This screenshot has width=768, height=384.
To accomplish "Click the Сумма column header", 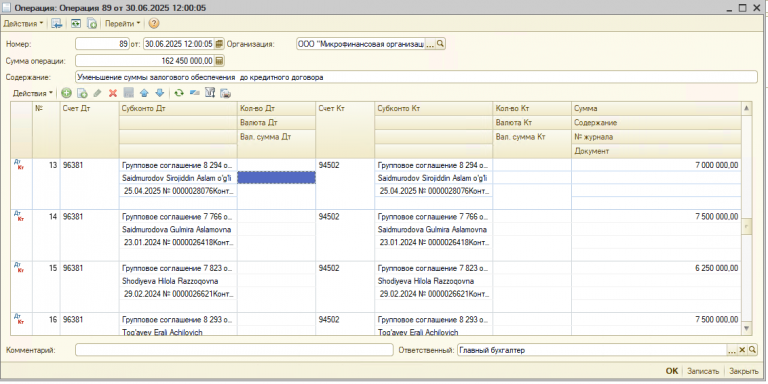I will tap(656, 109).
